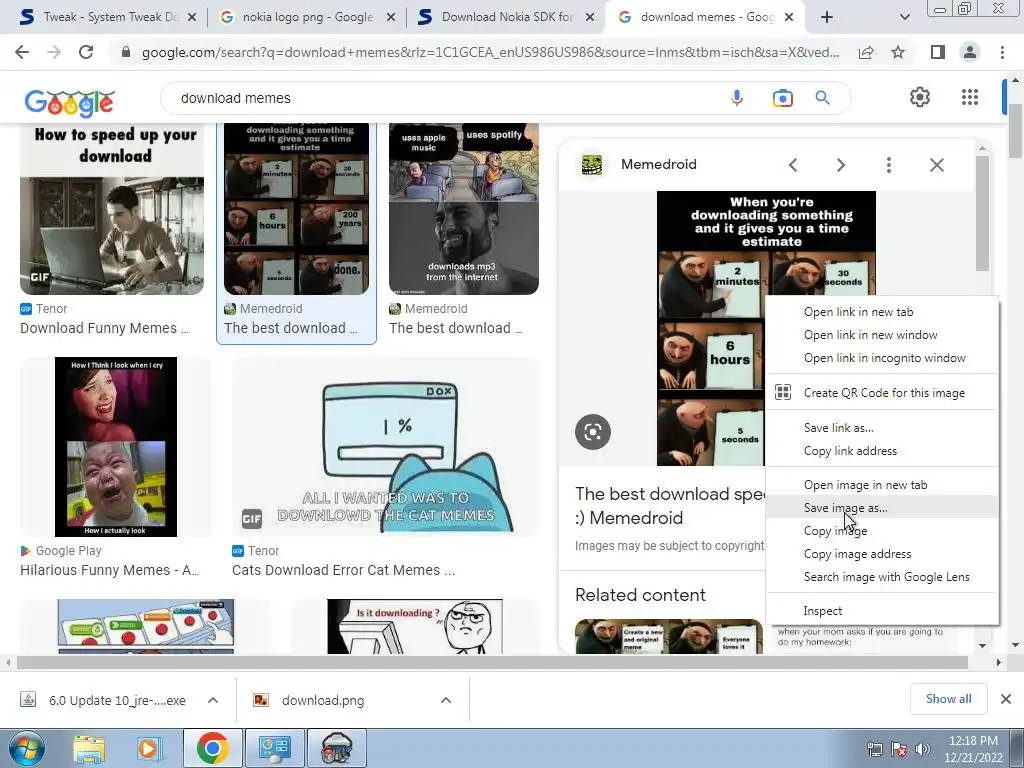1024x768 pixels.
Task: Close the downloads bar
Action: pyautogui.click(x=1006, y=699)
